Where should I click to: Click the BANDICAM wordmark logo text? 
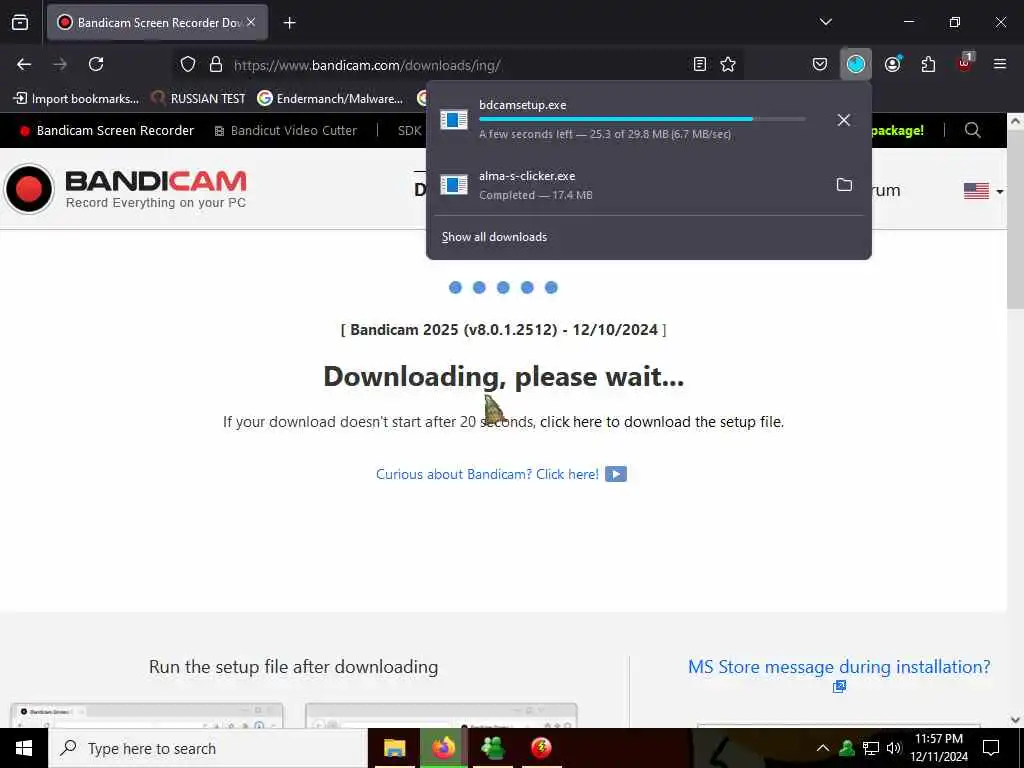point(156,181)
